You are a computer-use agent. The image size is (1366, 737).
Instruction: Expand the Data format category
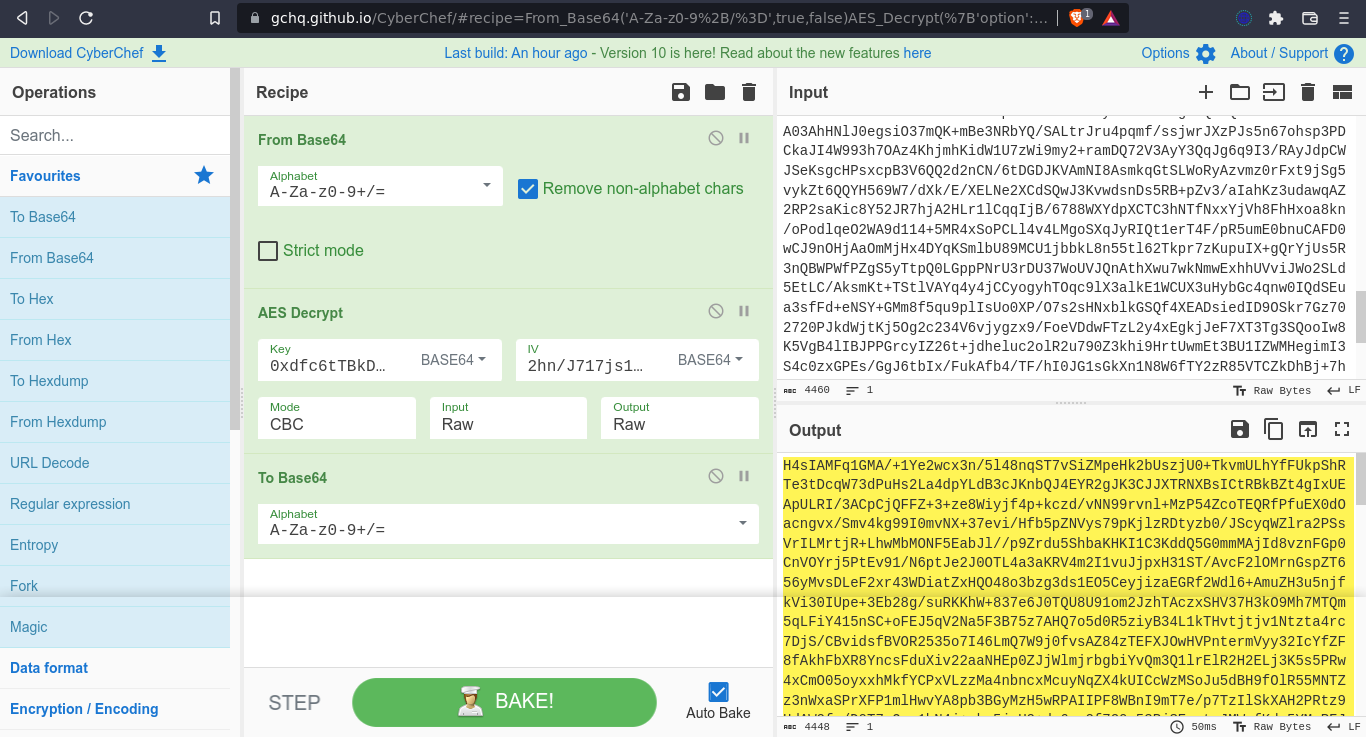click(x=49, y=668)
